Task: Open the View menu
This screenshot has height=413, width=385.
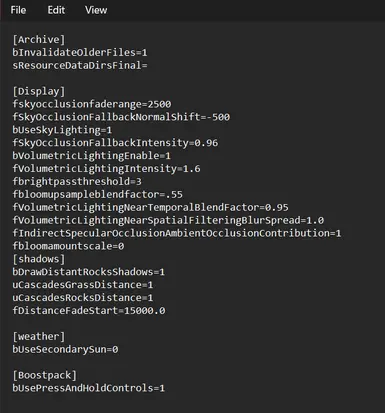Action: point(96,10)
